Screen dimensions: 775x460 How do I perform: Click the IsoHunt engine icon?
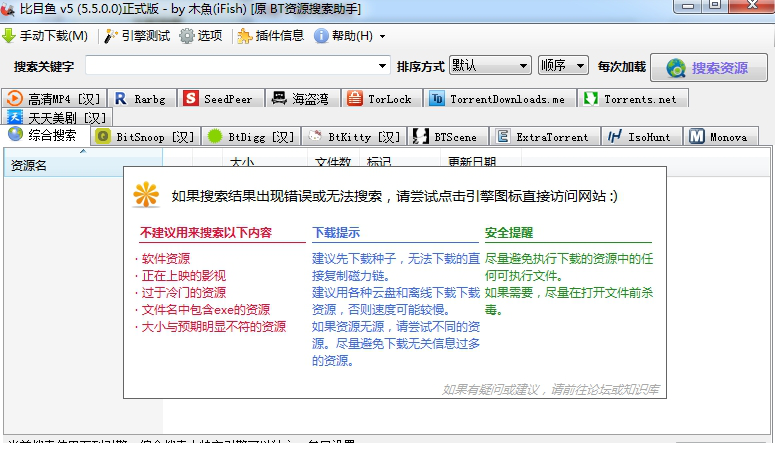(614, 136)
